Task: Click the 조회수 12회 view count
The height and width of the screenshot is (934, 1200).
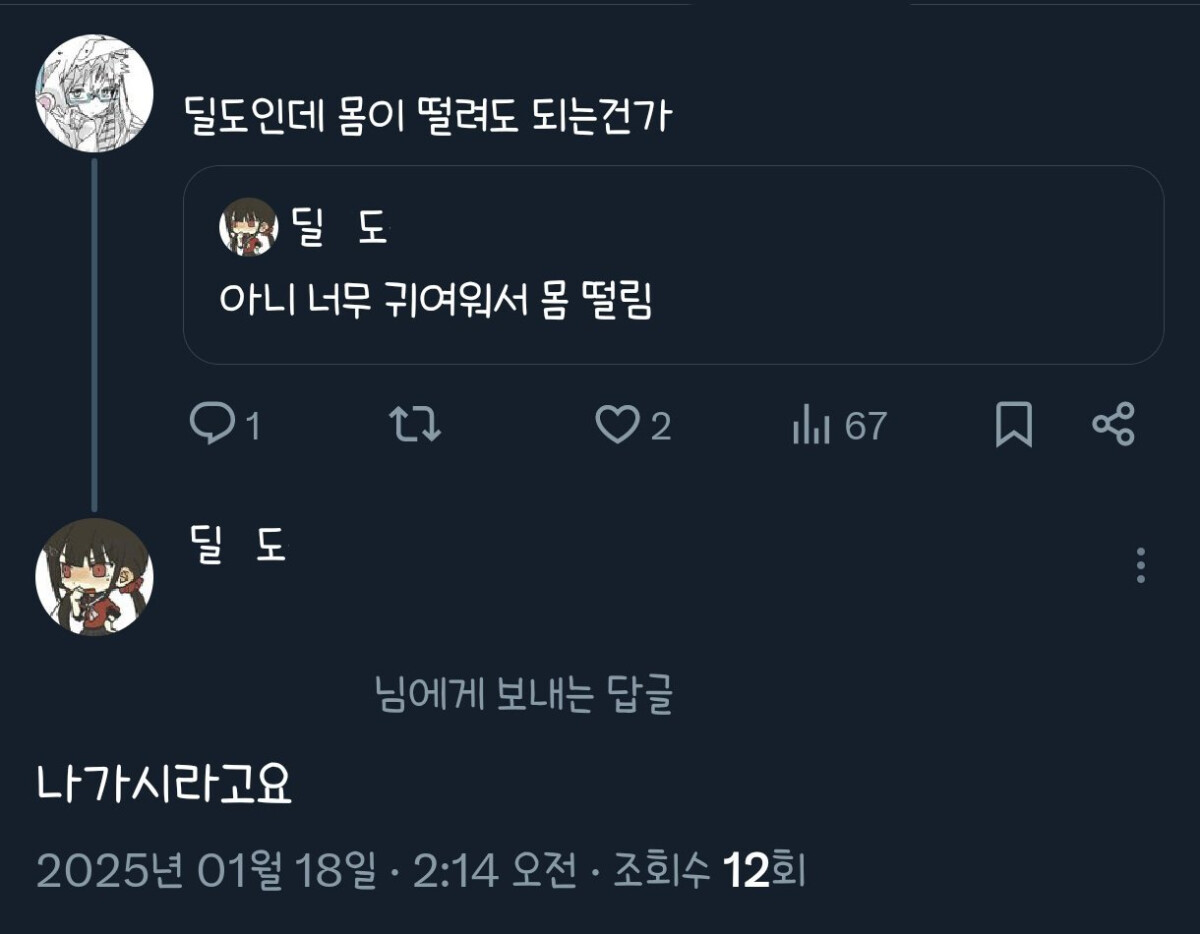Action: pos(710,871)
